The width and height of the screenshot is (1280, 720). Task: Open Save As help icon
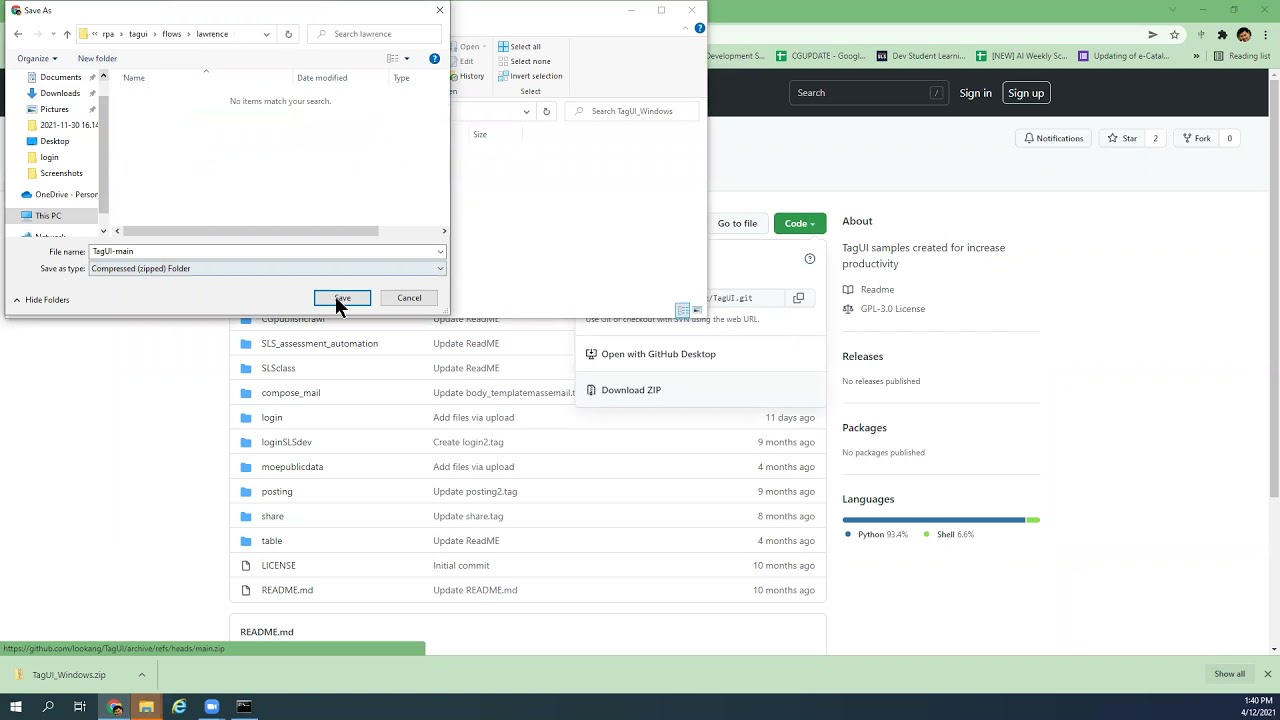click(x=434, y=58)
